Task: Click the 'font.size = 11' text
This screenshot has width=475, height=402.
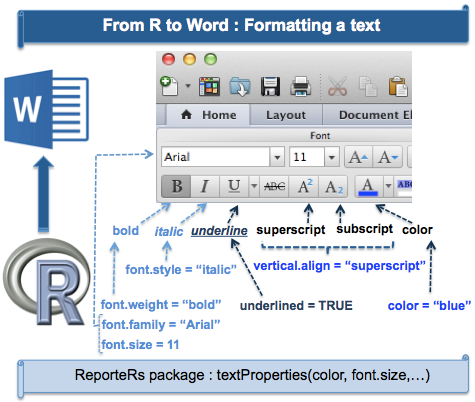Action: click(140, 345)
